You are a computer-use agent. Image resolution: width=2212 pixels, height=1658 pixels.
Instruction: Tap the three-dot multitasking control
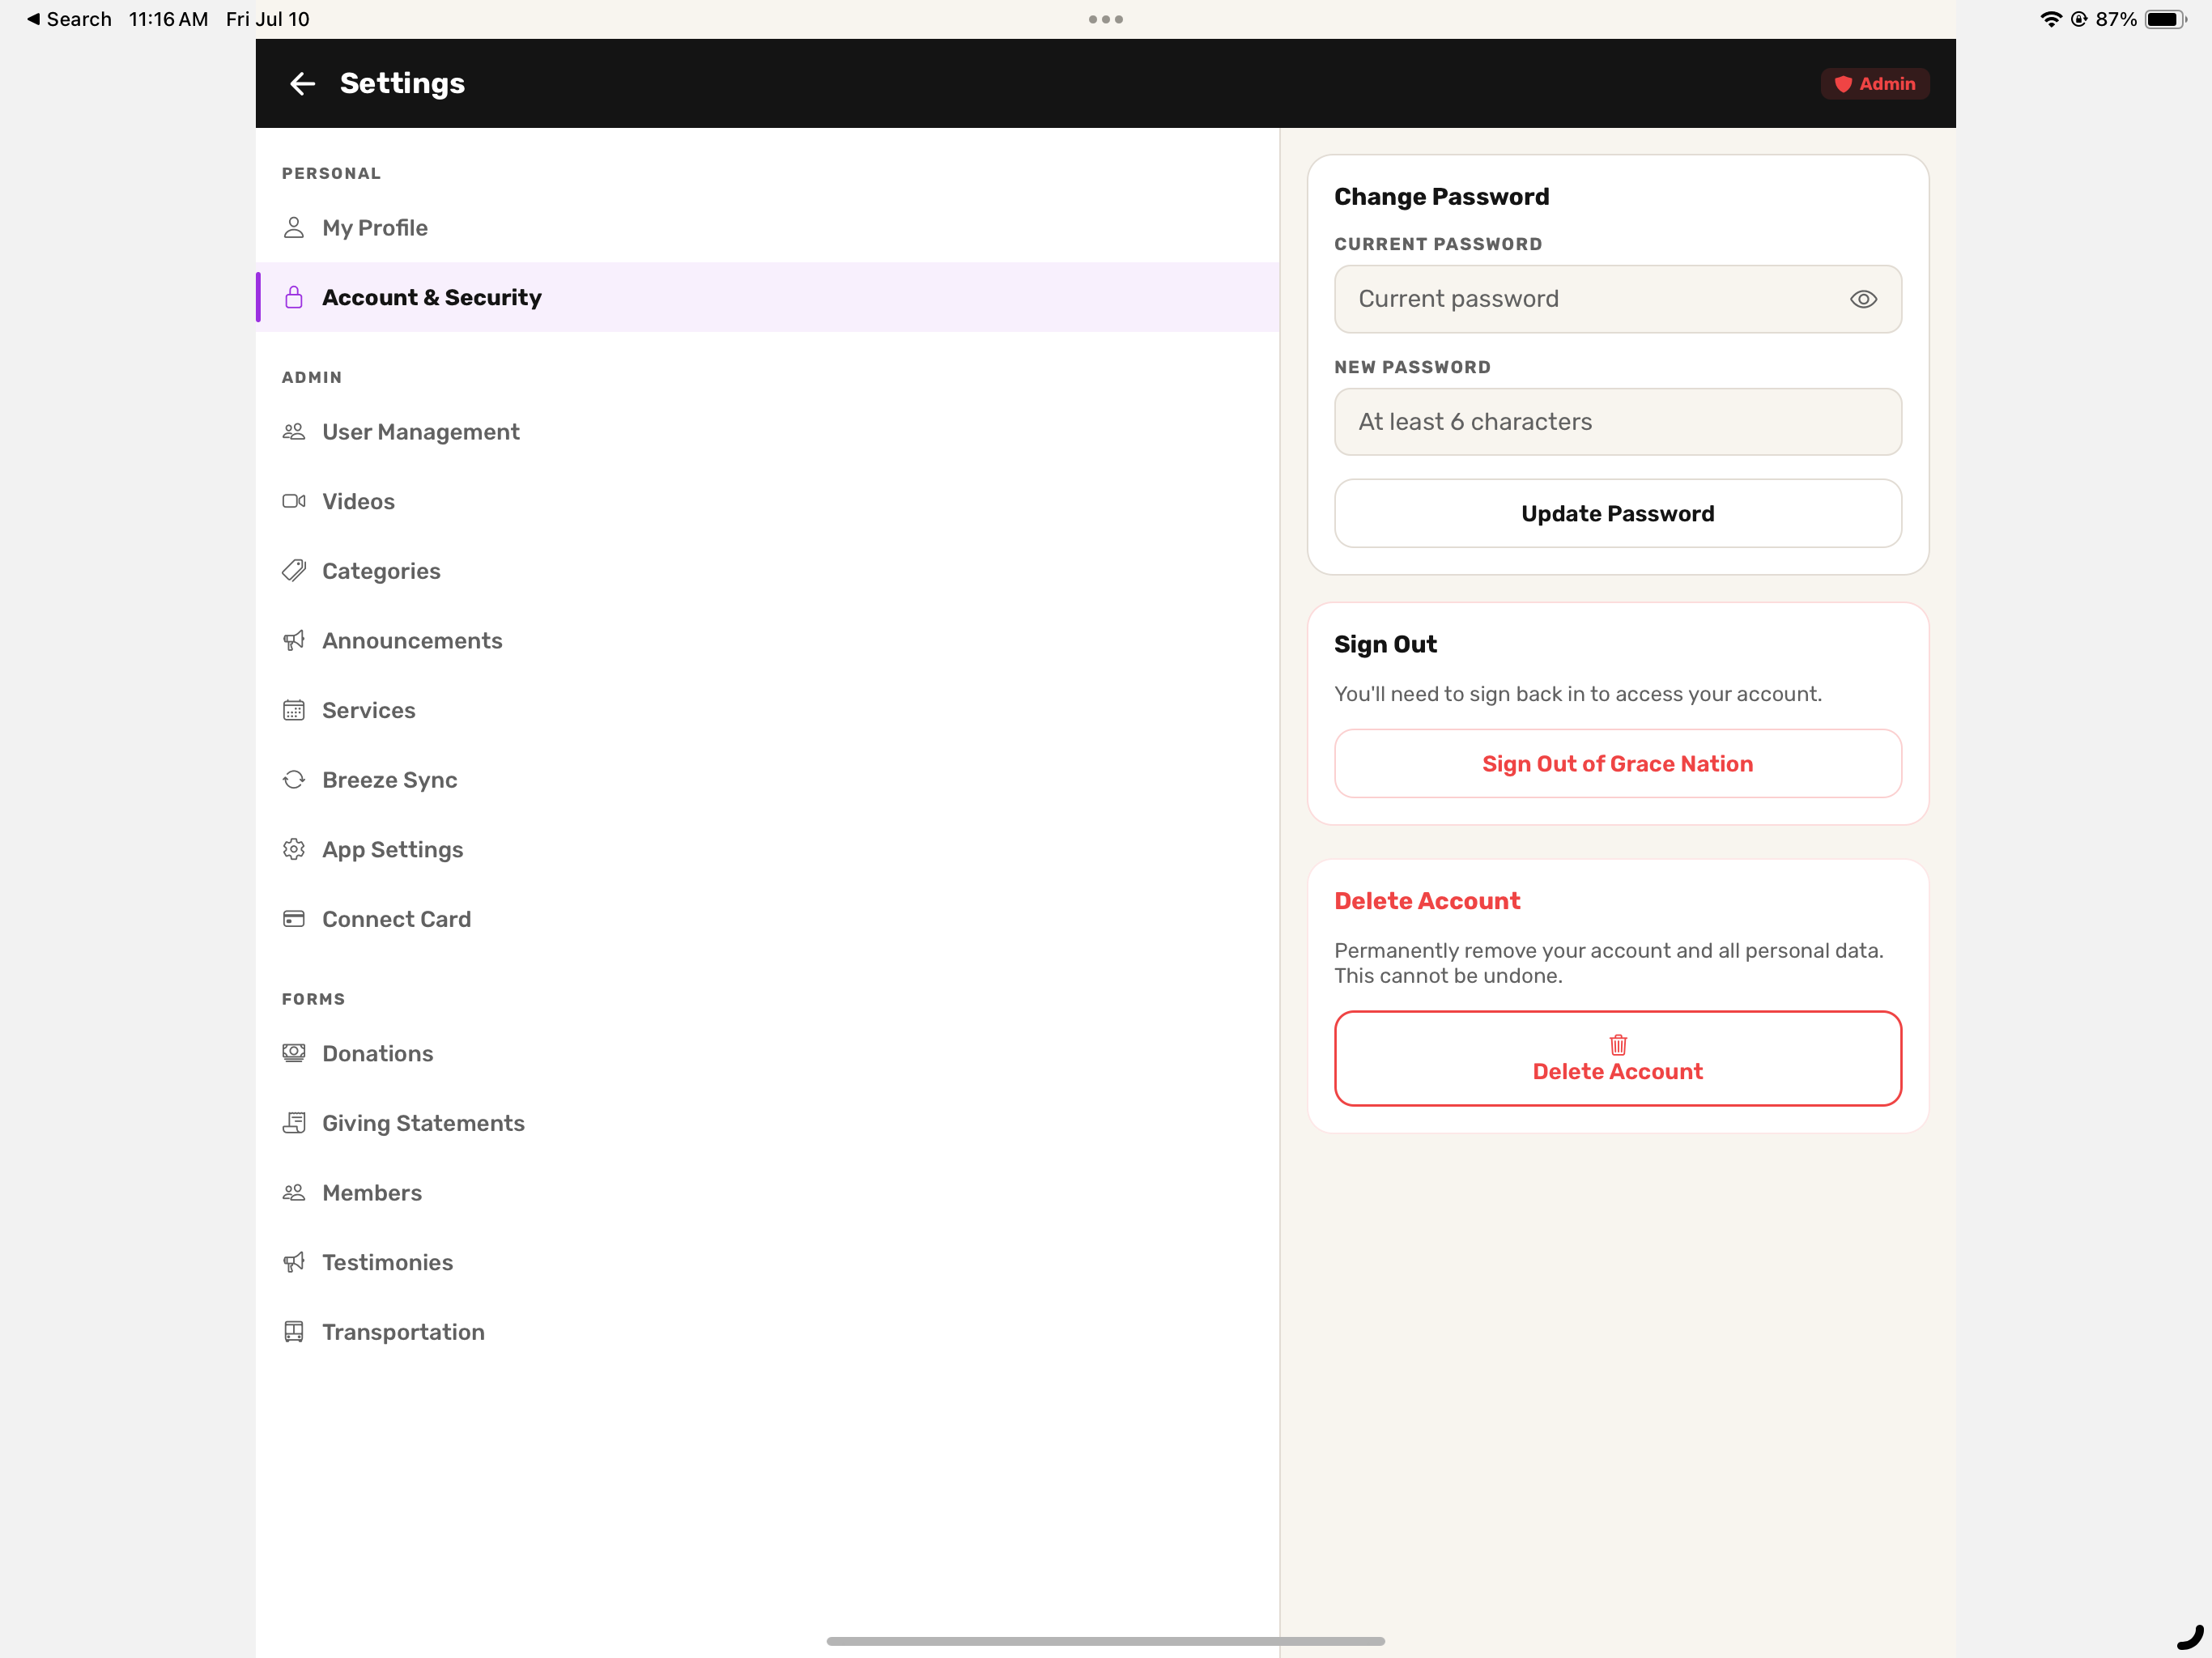[x=1106, y=19]
